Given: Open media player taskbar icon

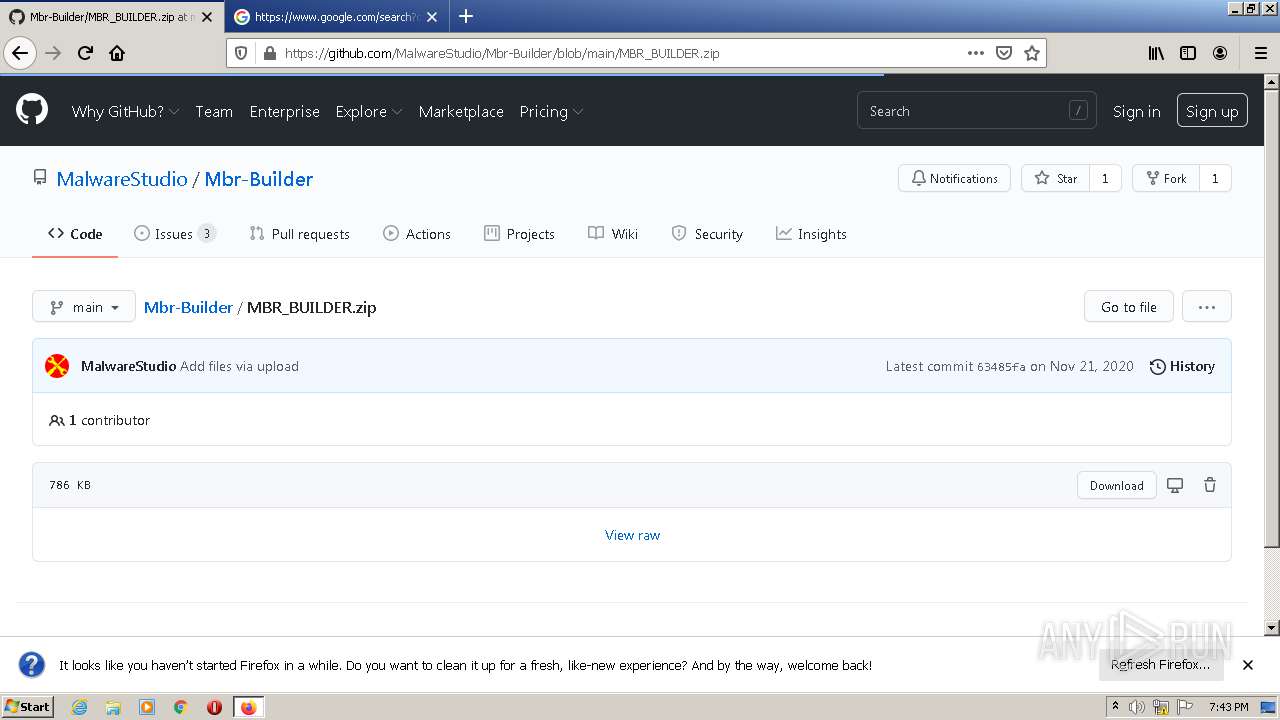Looking at the screenshot, I should (x=147, y=707).
